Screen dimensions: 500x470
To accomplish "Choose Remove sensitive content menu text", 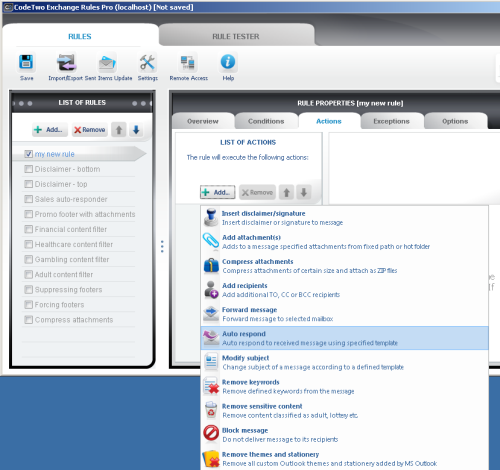I will (x=262, y=406).
